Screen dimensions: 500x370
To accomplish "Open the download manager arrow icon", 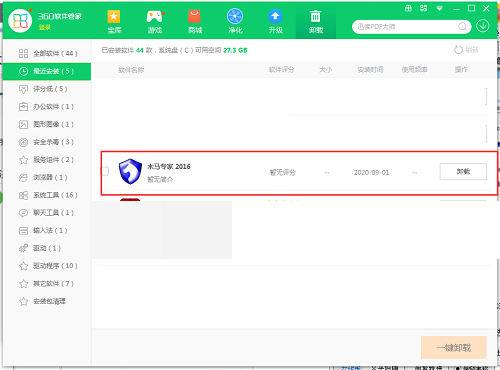I will click(x=482, y=26).
